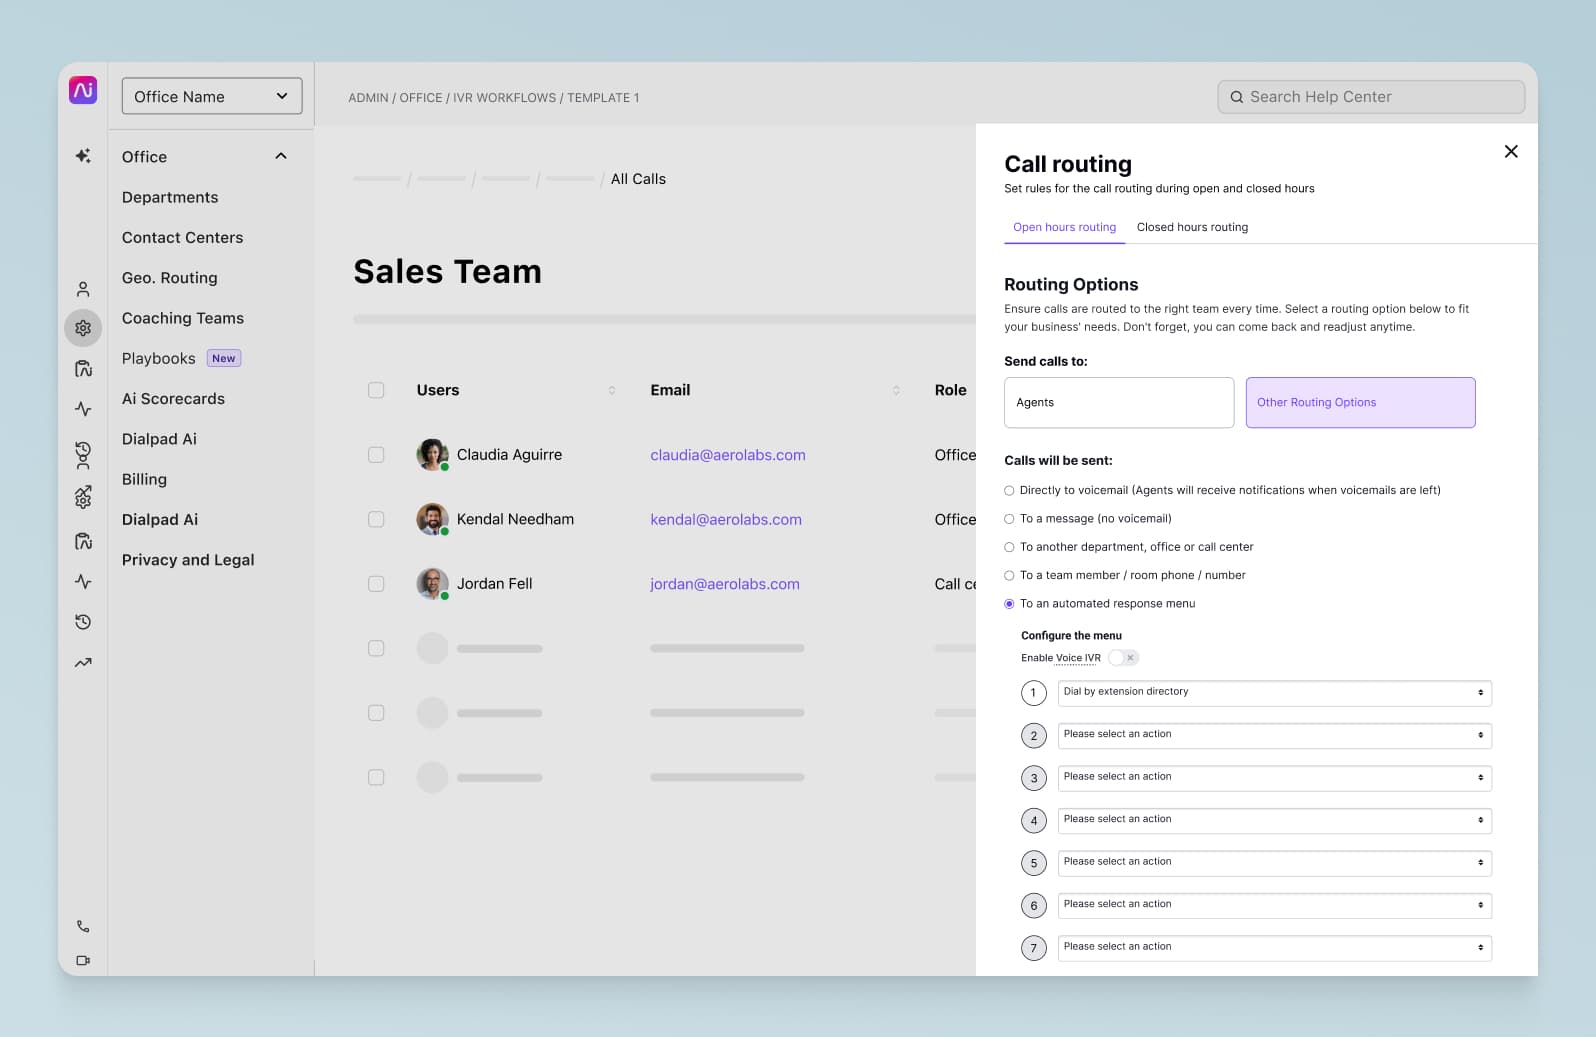The height and width of the screenshot is (1037, 1596).
Task: Open the Ai sparkle assistant icon
Action: (83, 156)
